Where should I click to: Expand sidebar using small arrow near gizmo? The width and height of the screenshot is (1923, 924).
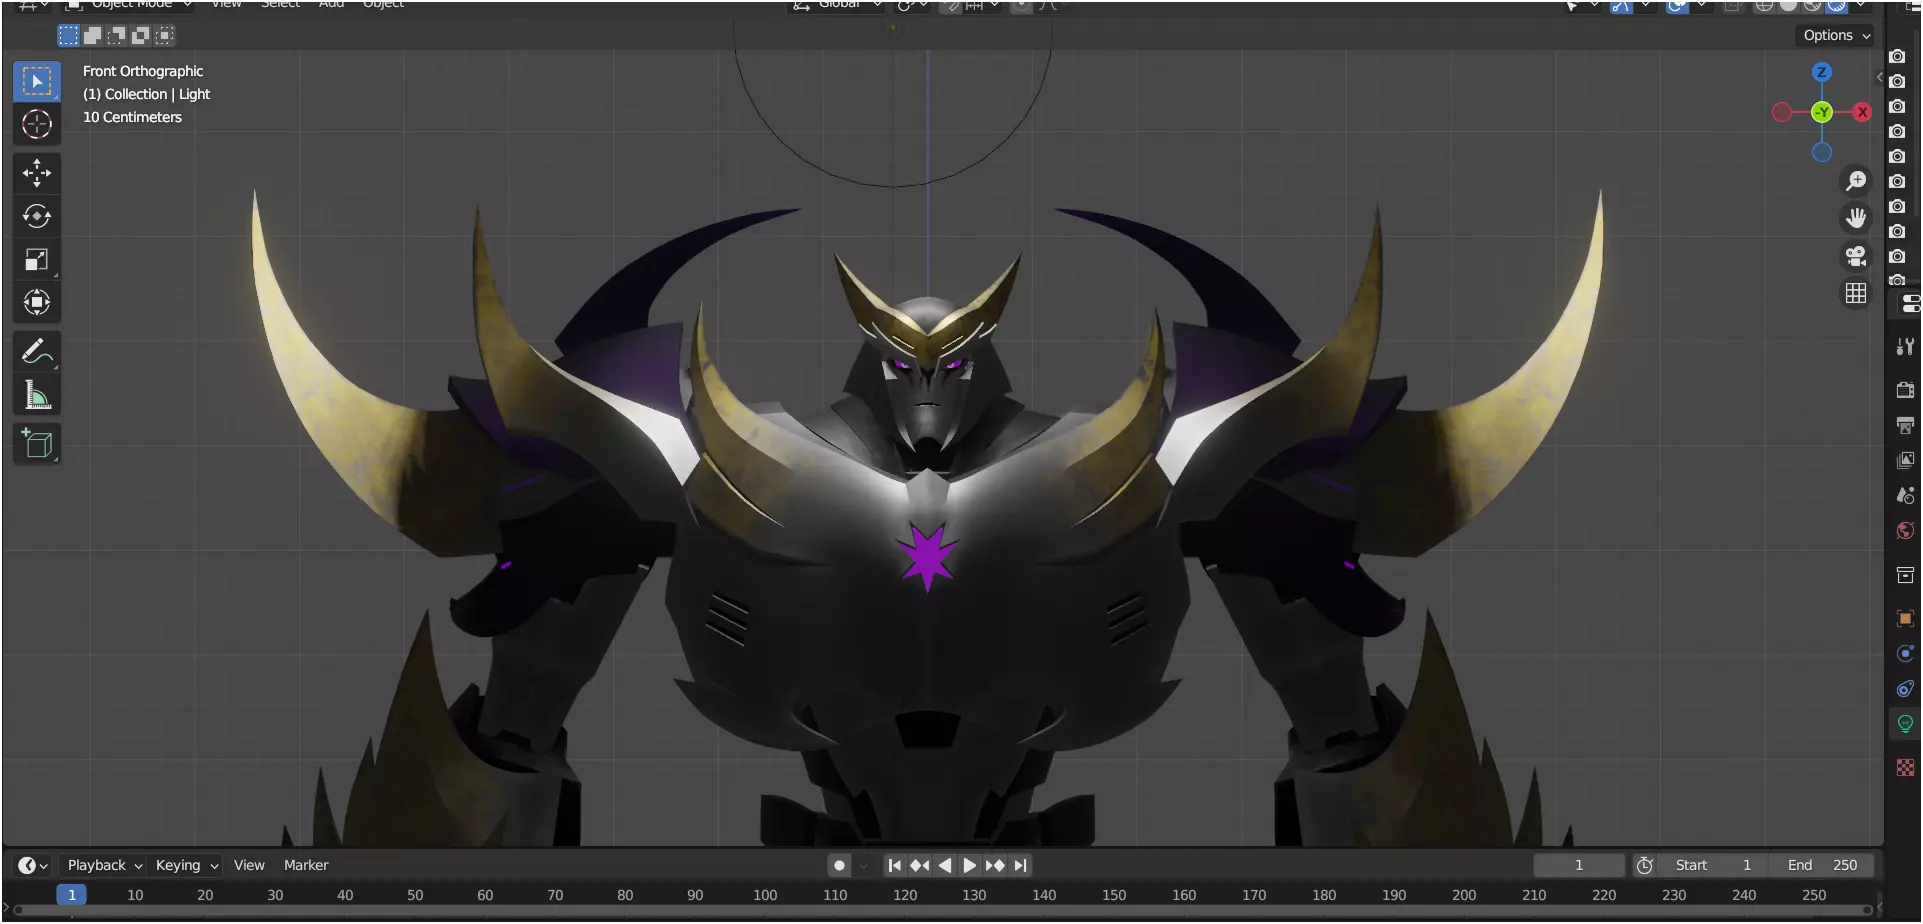(x=1879, y=77)
